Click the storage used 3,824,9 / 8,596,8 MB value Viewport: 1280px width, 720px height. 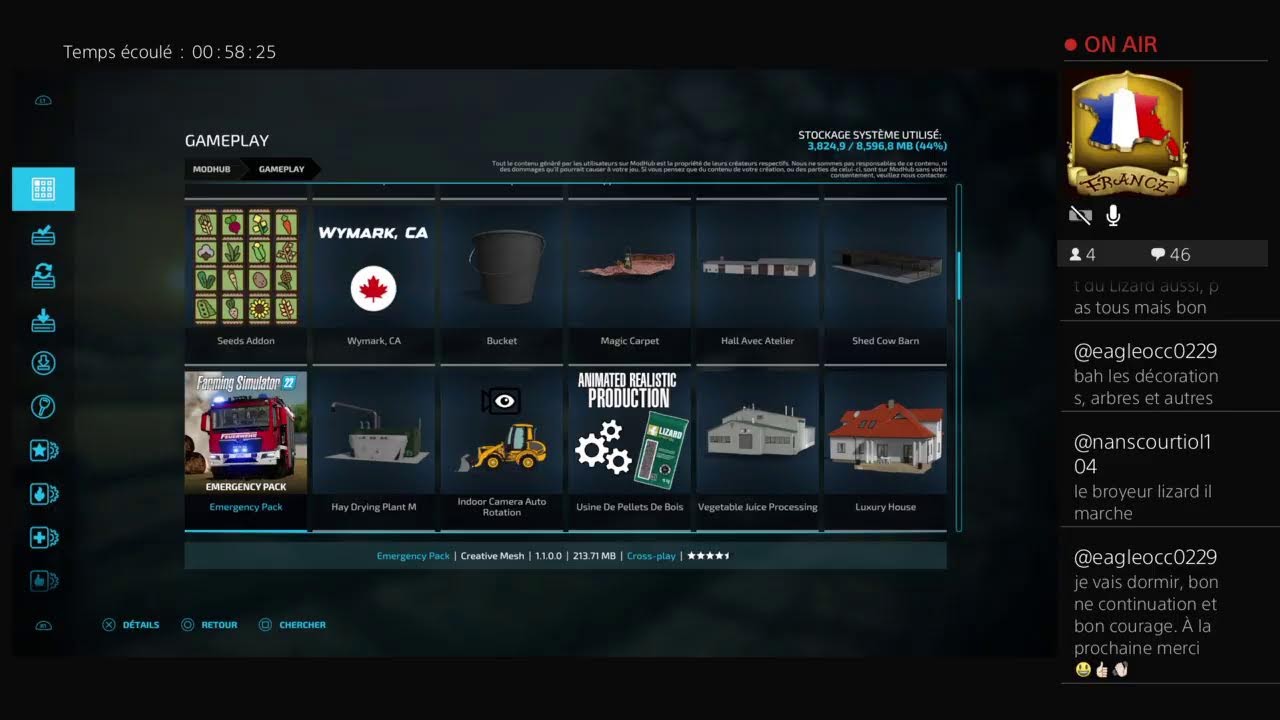tap(877, 146)
